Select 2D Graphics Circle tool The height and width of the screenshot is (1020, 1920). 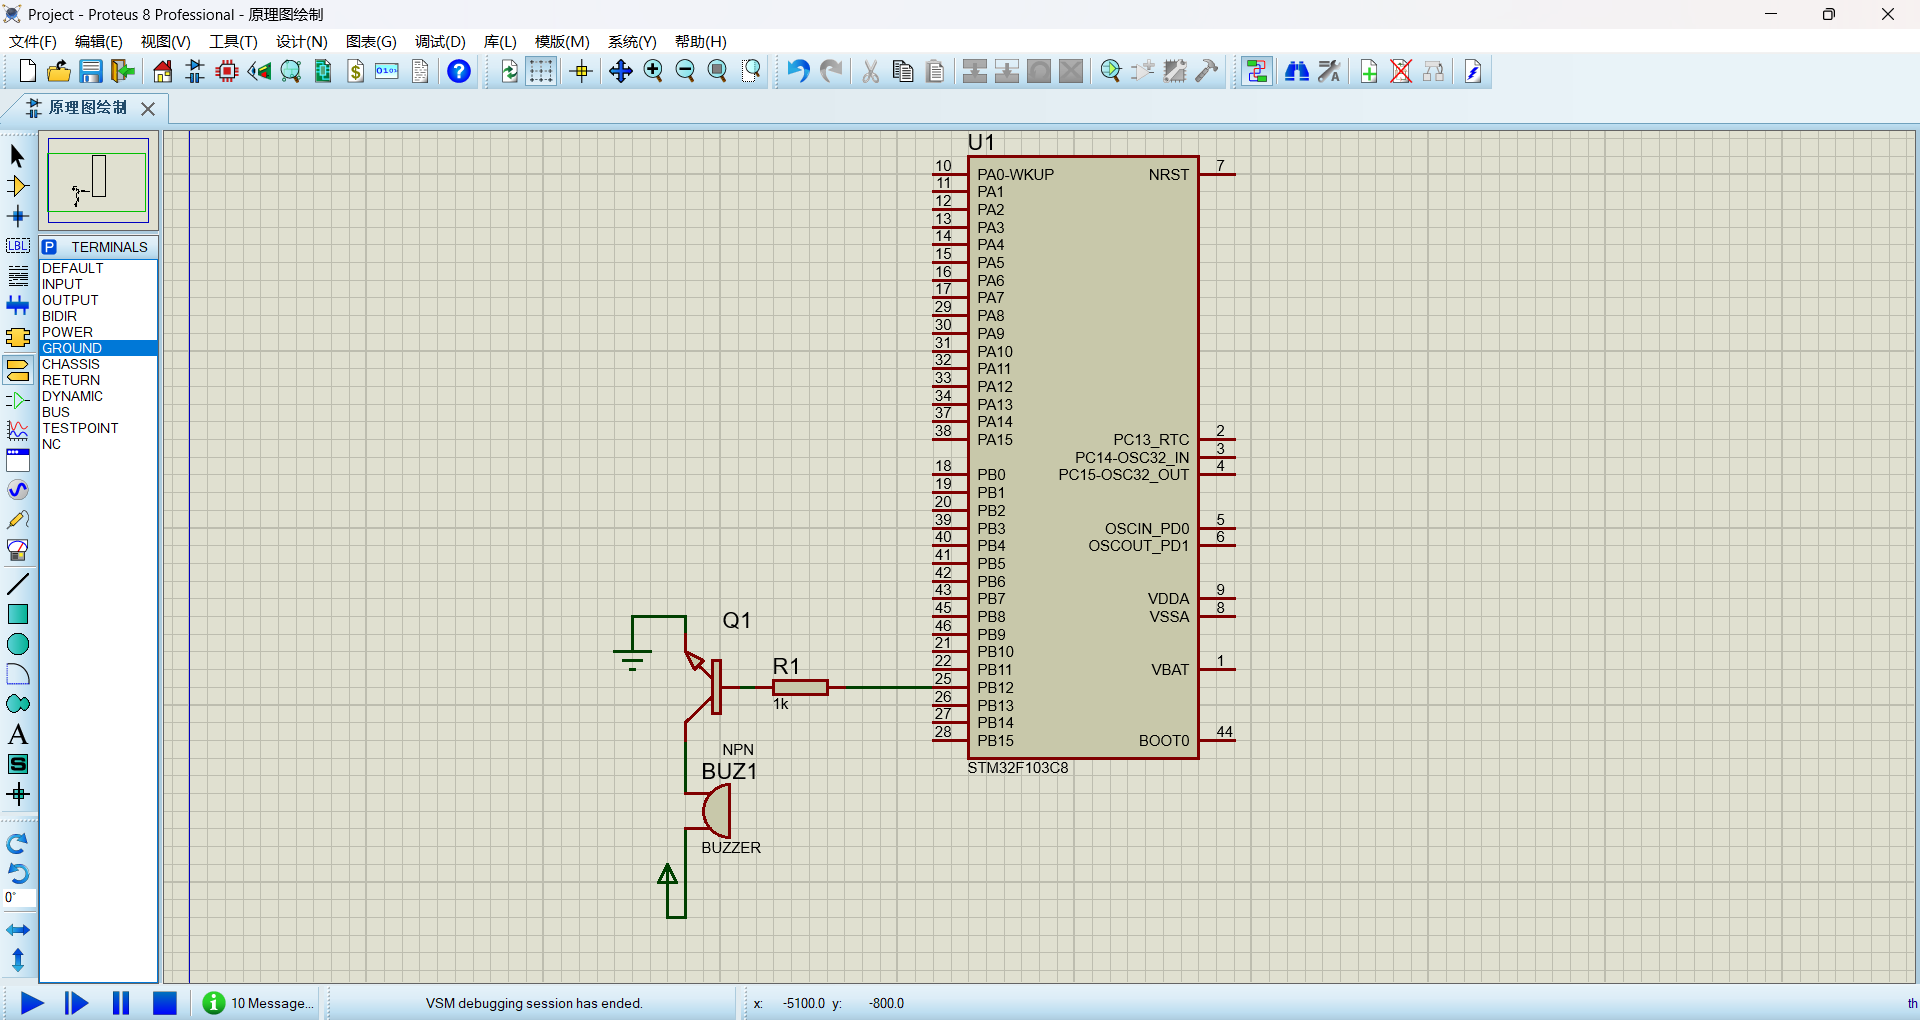click(x=18, y=644)
